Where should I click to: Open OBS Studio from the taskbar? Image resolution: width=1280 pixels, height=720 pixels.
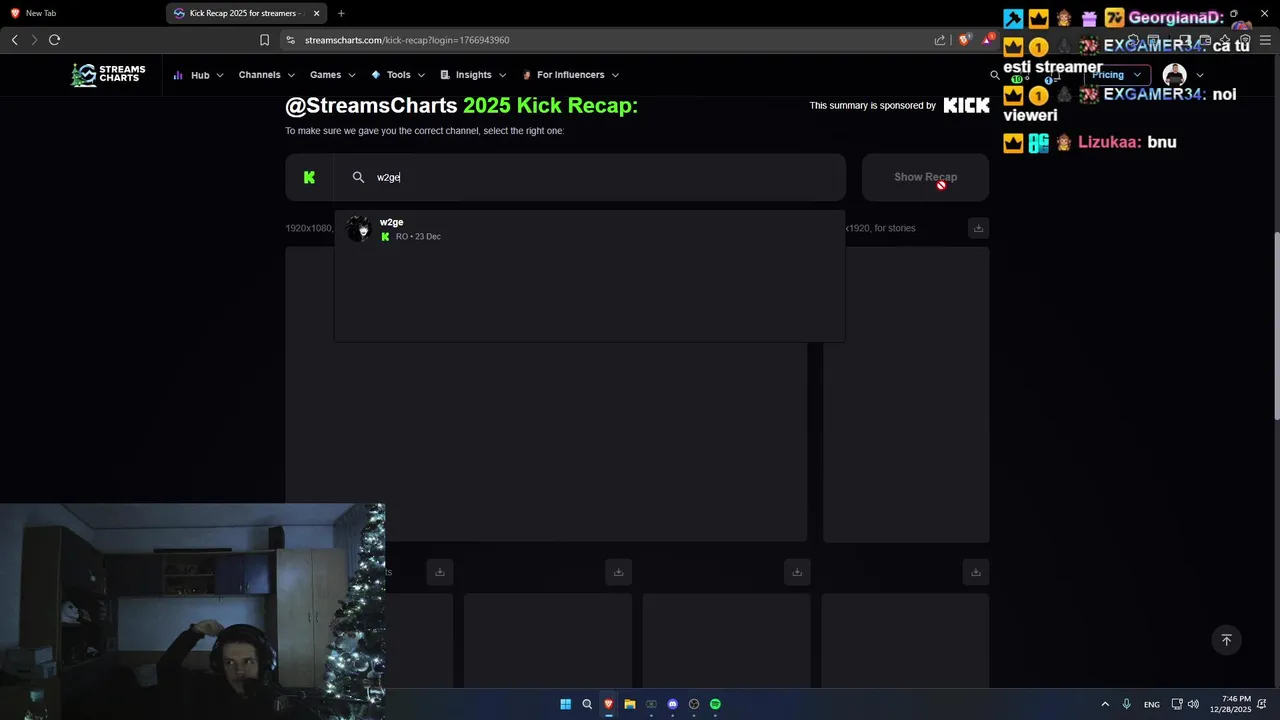(x=694, y=704)
